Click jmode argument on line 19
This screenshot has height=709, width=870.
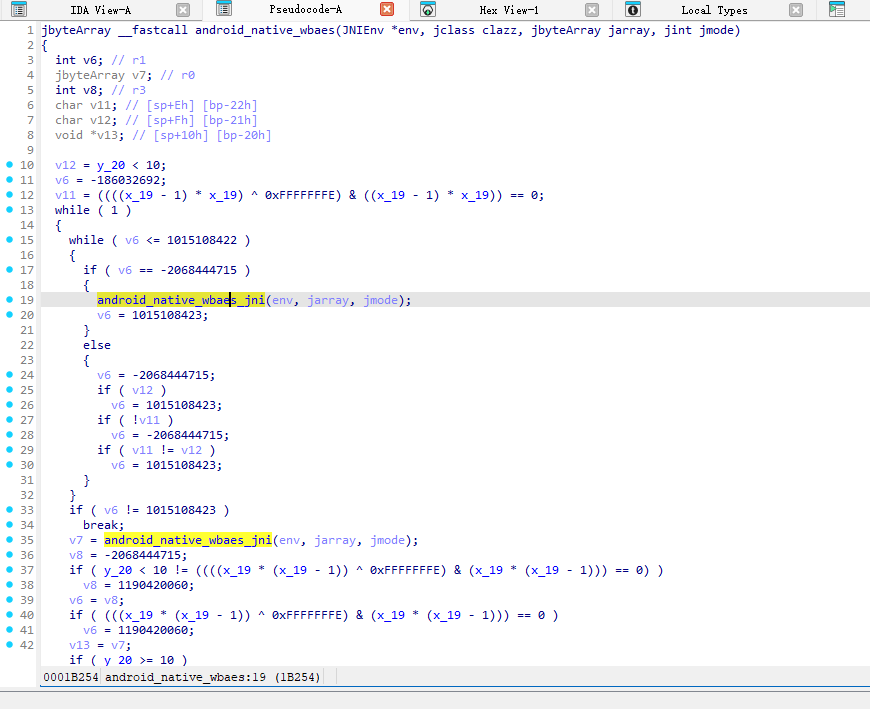tap(380, 300)
